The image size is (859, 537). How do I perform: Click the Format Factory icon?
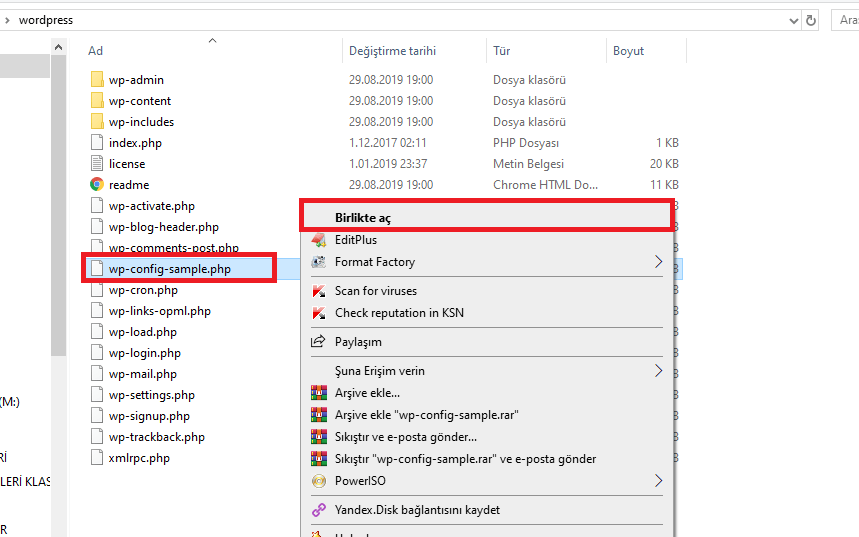click(319, 262)
